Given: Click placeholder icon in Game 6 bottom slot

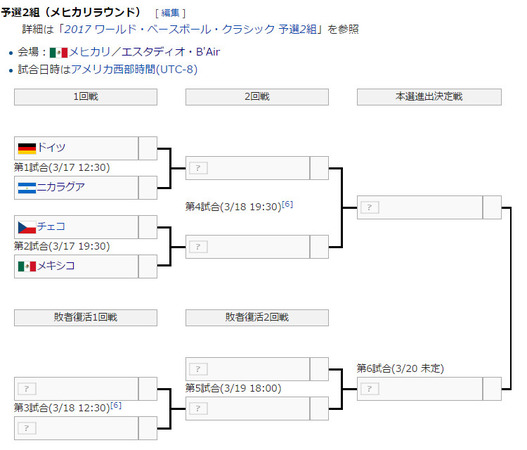Looking at the screenshot, I should point(369,389).
